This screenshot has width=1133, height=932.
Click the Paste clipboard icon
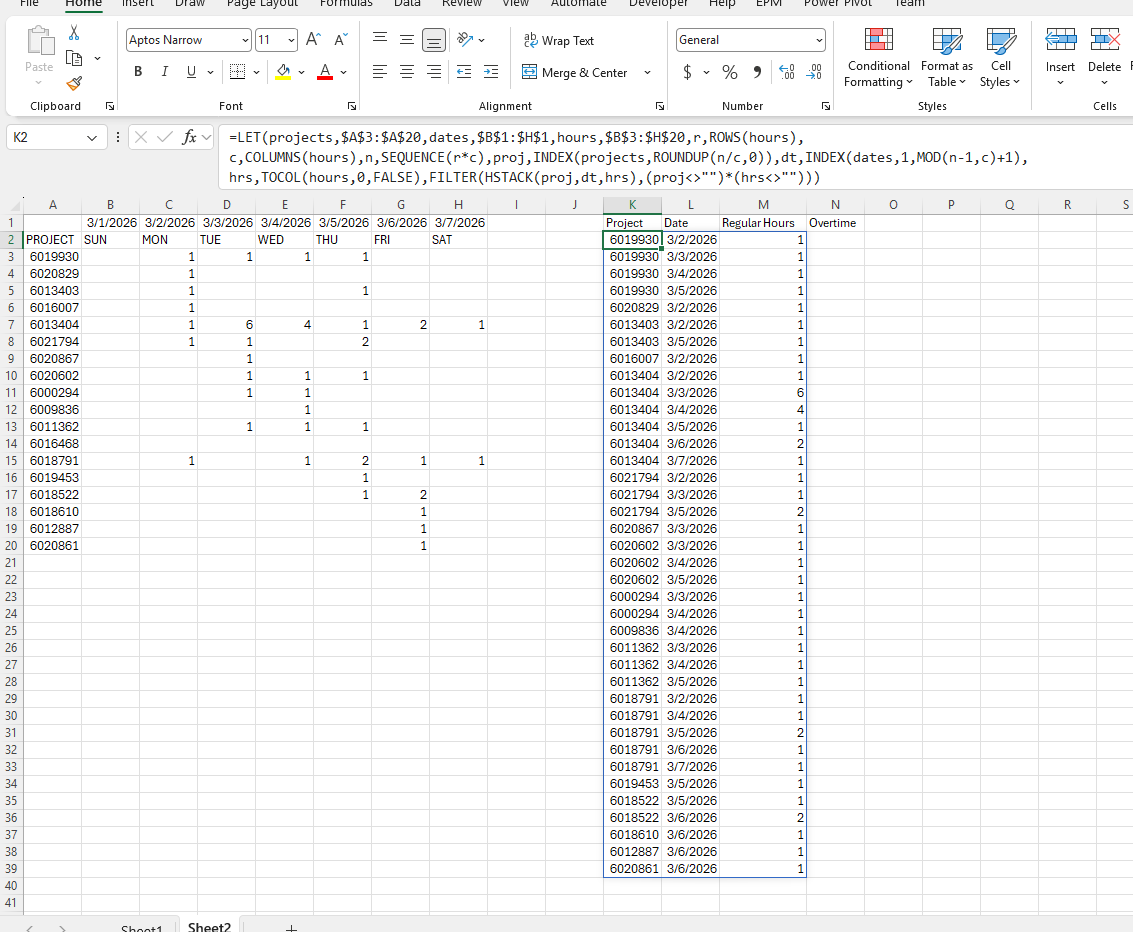tap(39, 42)
